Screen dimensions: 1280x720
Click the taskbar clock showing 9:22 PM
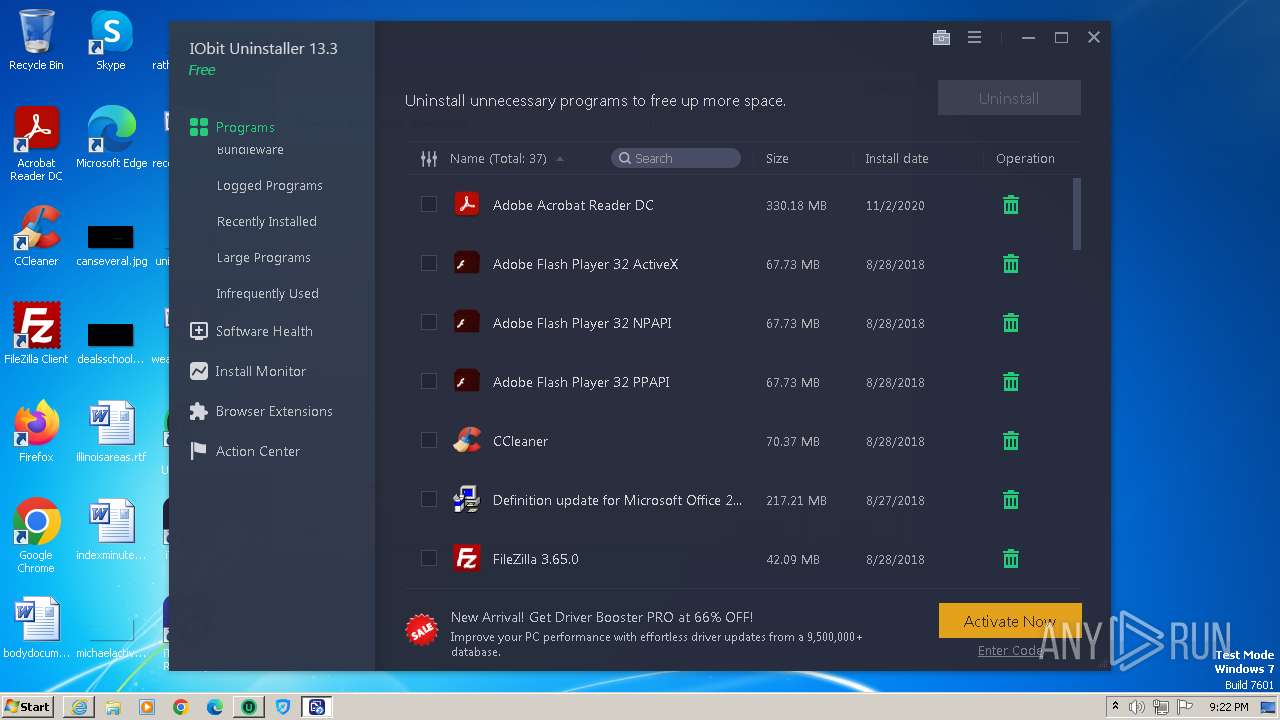pyautogui.click(x=1228, y=707)
